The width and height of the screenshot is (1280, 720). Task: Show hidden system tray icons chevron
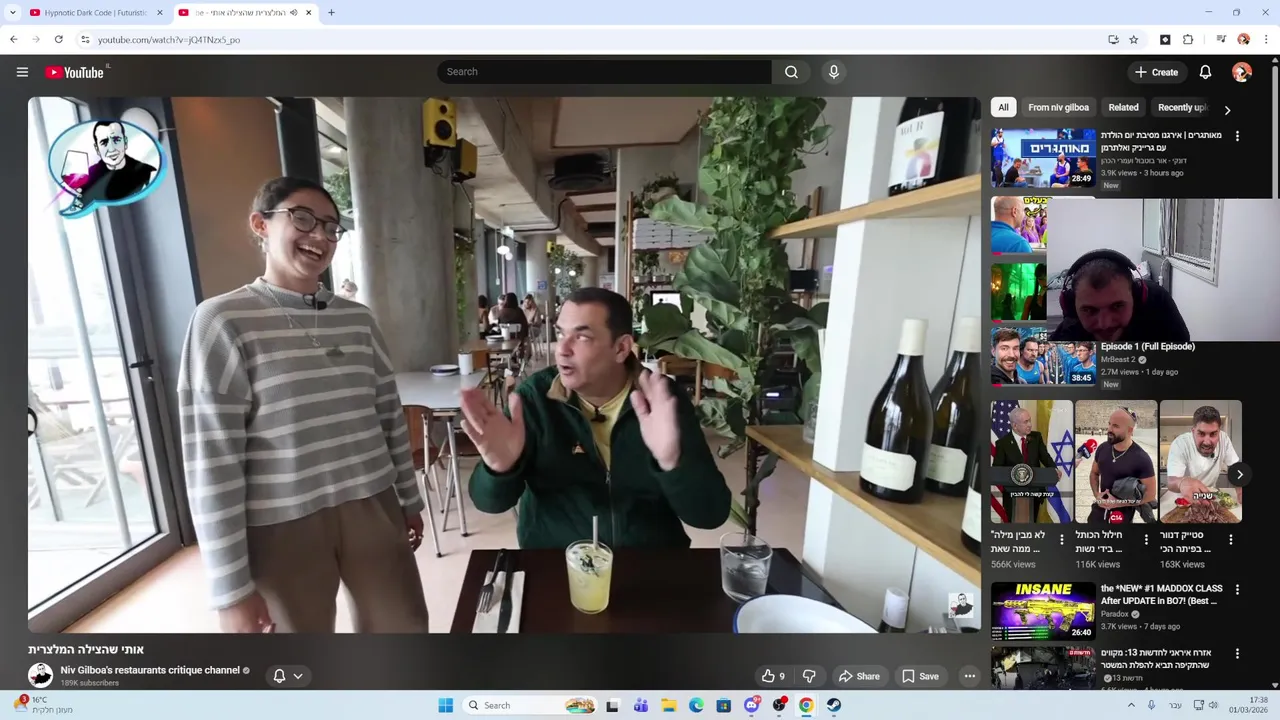tap(1131, 705)
